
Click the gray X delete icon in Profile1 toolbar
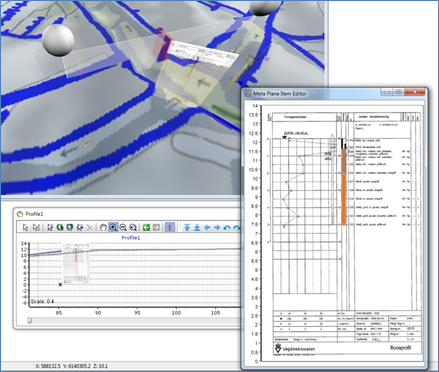[90, 227]
